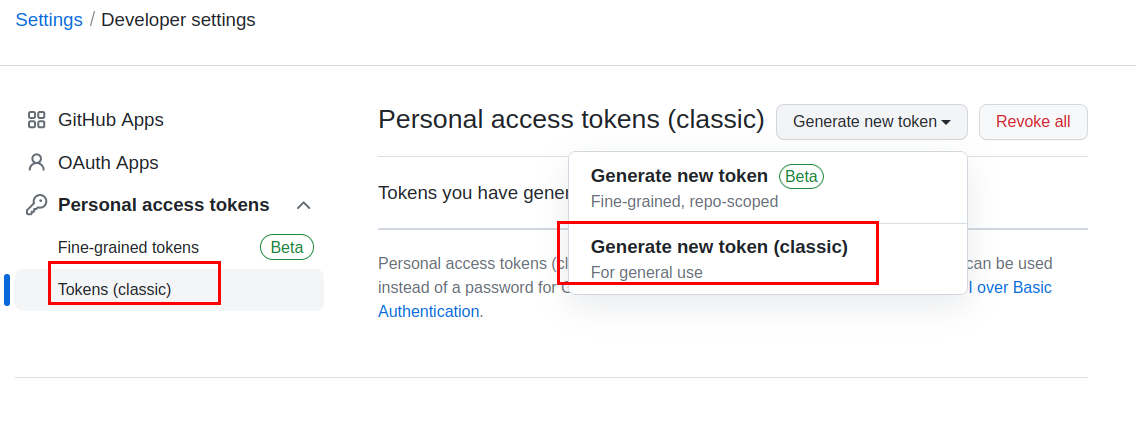This screenshot has width=1136, height=423.
Task: Click the Personal access tokens sidebar label
Action: (164, 205)
